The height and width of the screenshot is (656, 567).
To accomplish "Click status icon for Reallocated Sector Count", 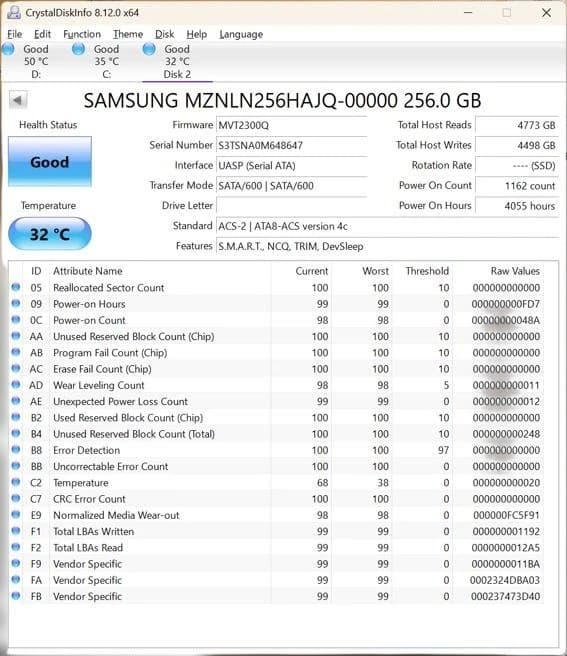I will pyautogui.click(x=15, y=287).
